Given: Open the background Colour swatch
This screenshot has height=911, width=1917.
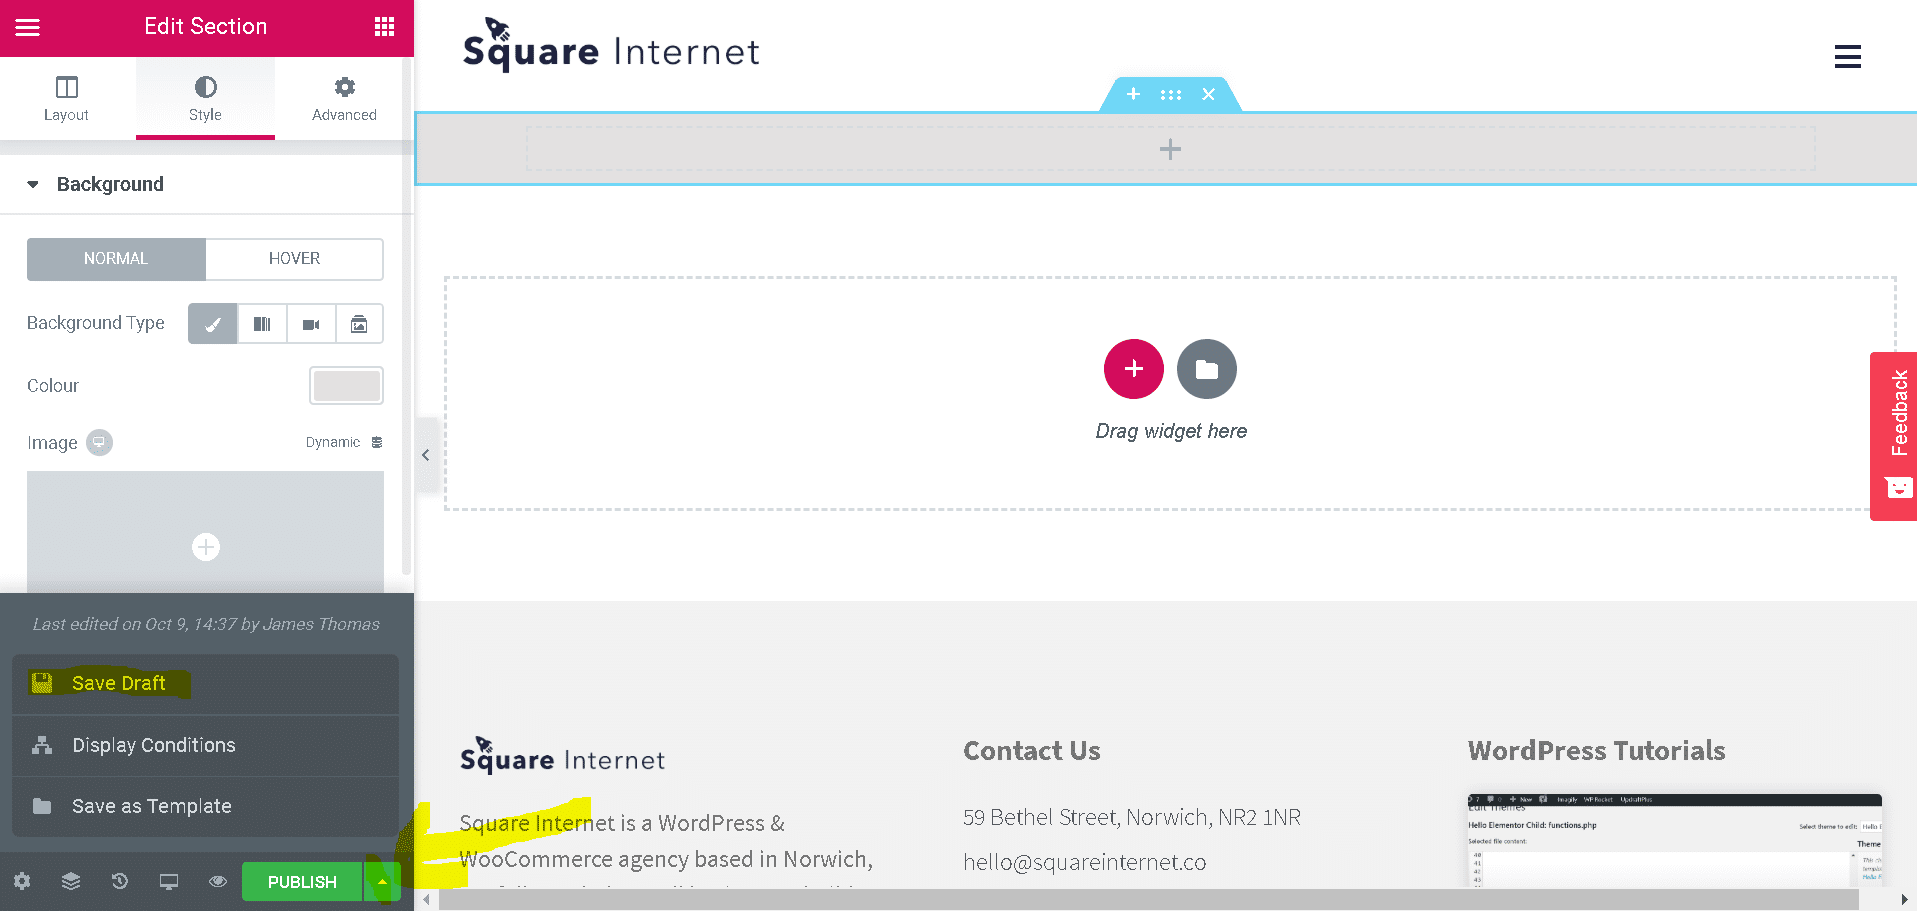Looking at the screenshot, I should pos(346,385).
